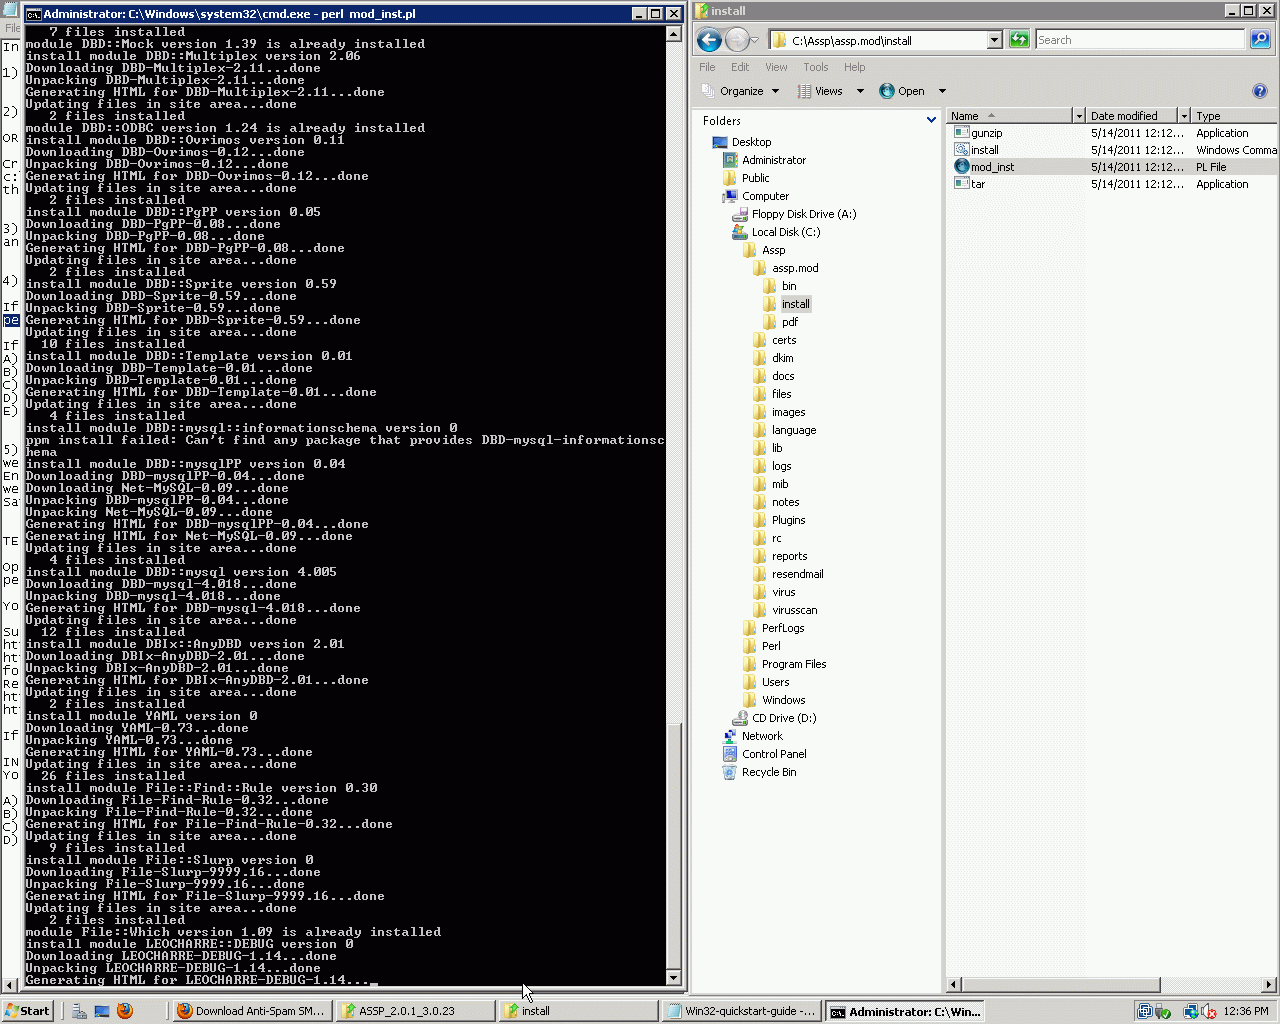1280x1024 pixels.
Task: Click the Network icon in Folders tree
Action: (730, 736)
